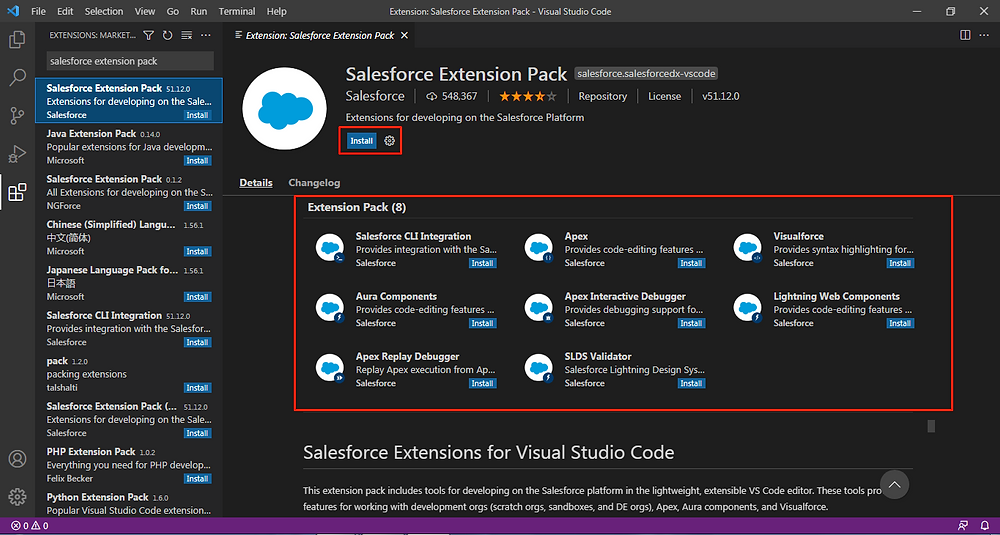Clear extensions search results icon
Viewport: 1000px width, 535px height.
pos(186,35)
